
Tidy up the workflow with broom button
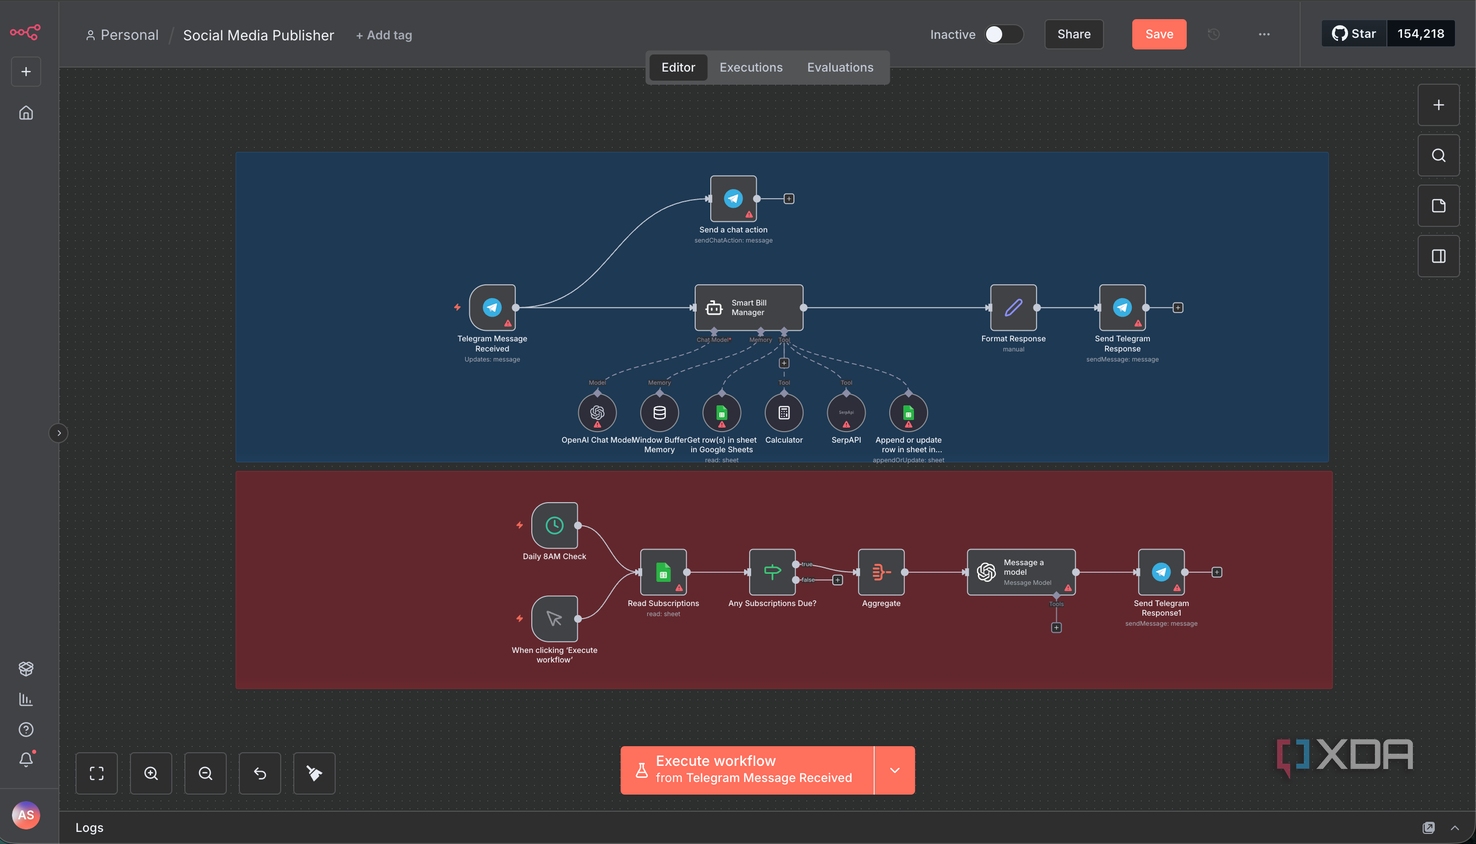pyautogui.click(x=314, y=773)
